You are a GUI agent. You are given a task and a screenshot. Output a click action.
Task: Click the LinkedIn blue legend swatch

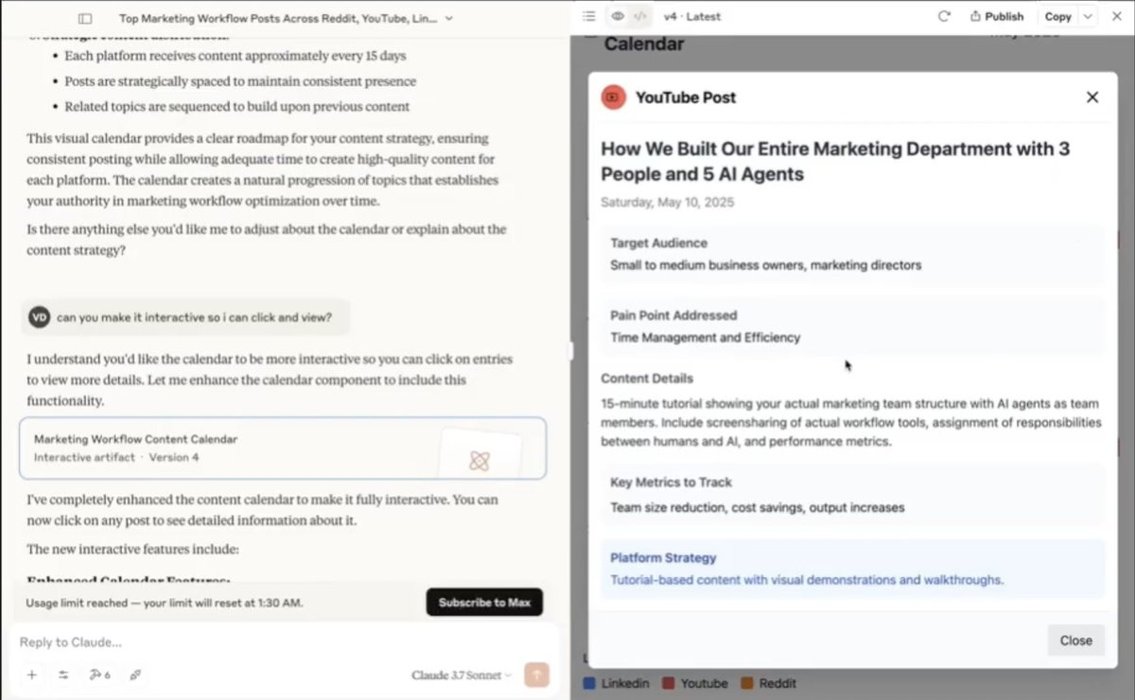tap(589, 683)
